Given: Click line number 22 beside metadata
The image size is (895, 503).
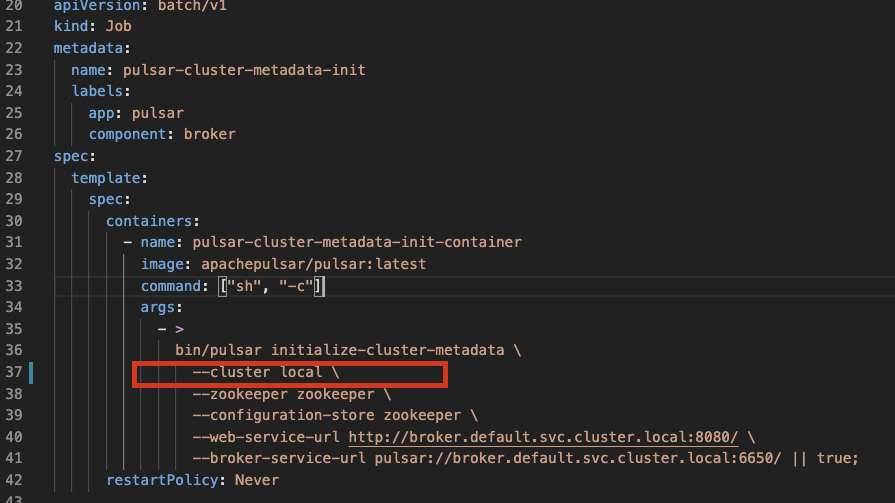Looking at the screenshot, I should [x=14, y=48].
